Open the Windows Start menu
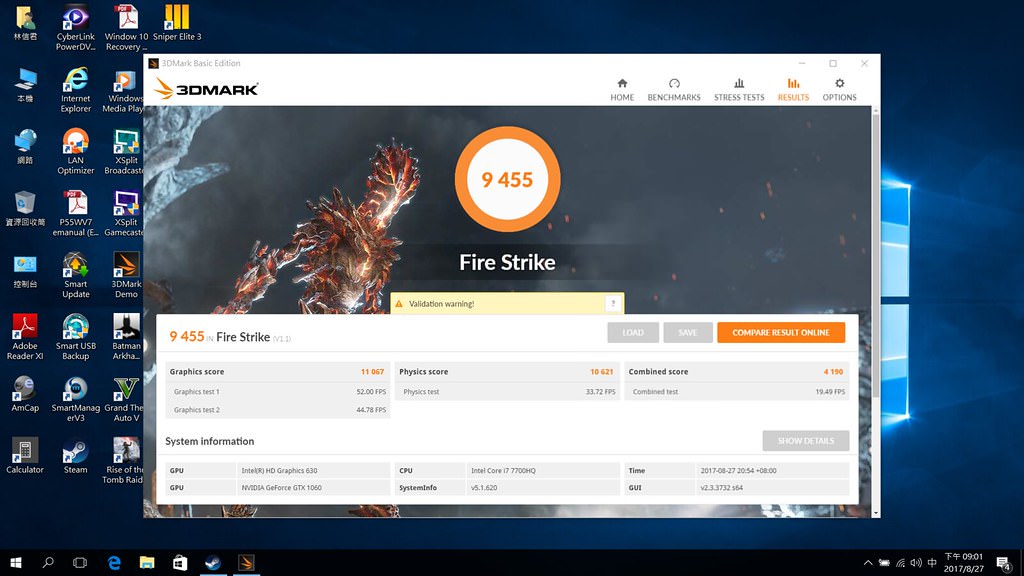This screenshot has height=576, width=1024. [x=16, y=562]
